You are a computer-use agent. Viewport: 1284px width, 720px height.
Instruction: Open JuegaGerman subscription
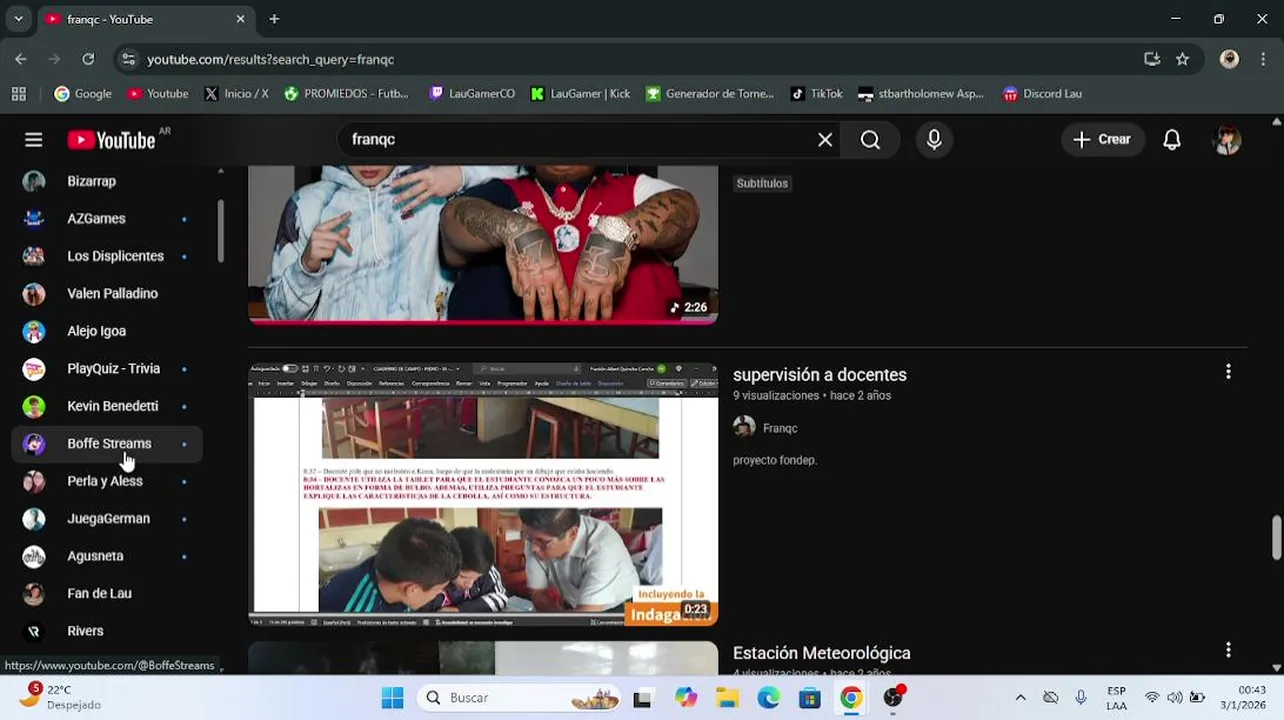point(107,519)
